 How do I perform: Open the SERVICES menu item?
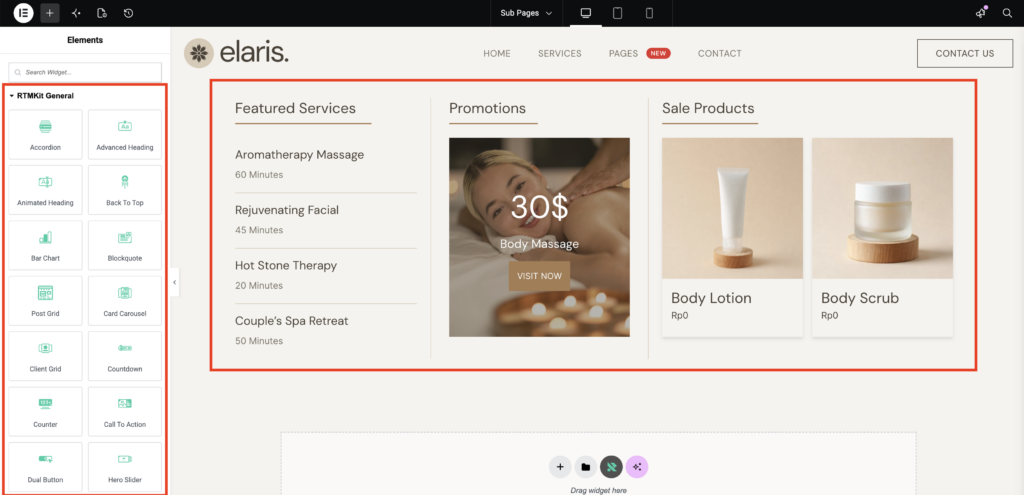(x=560, y=54)
